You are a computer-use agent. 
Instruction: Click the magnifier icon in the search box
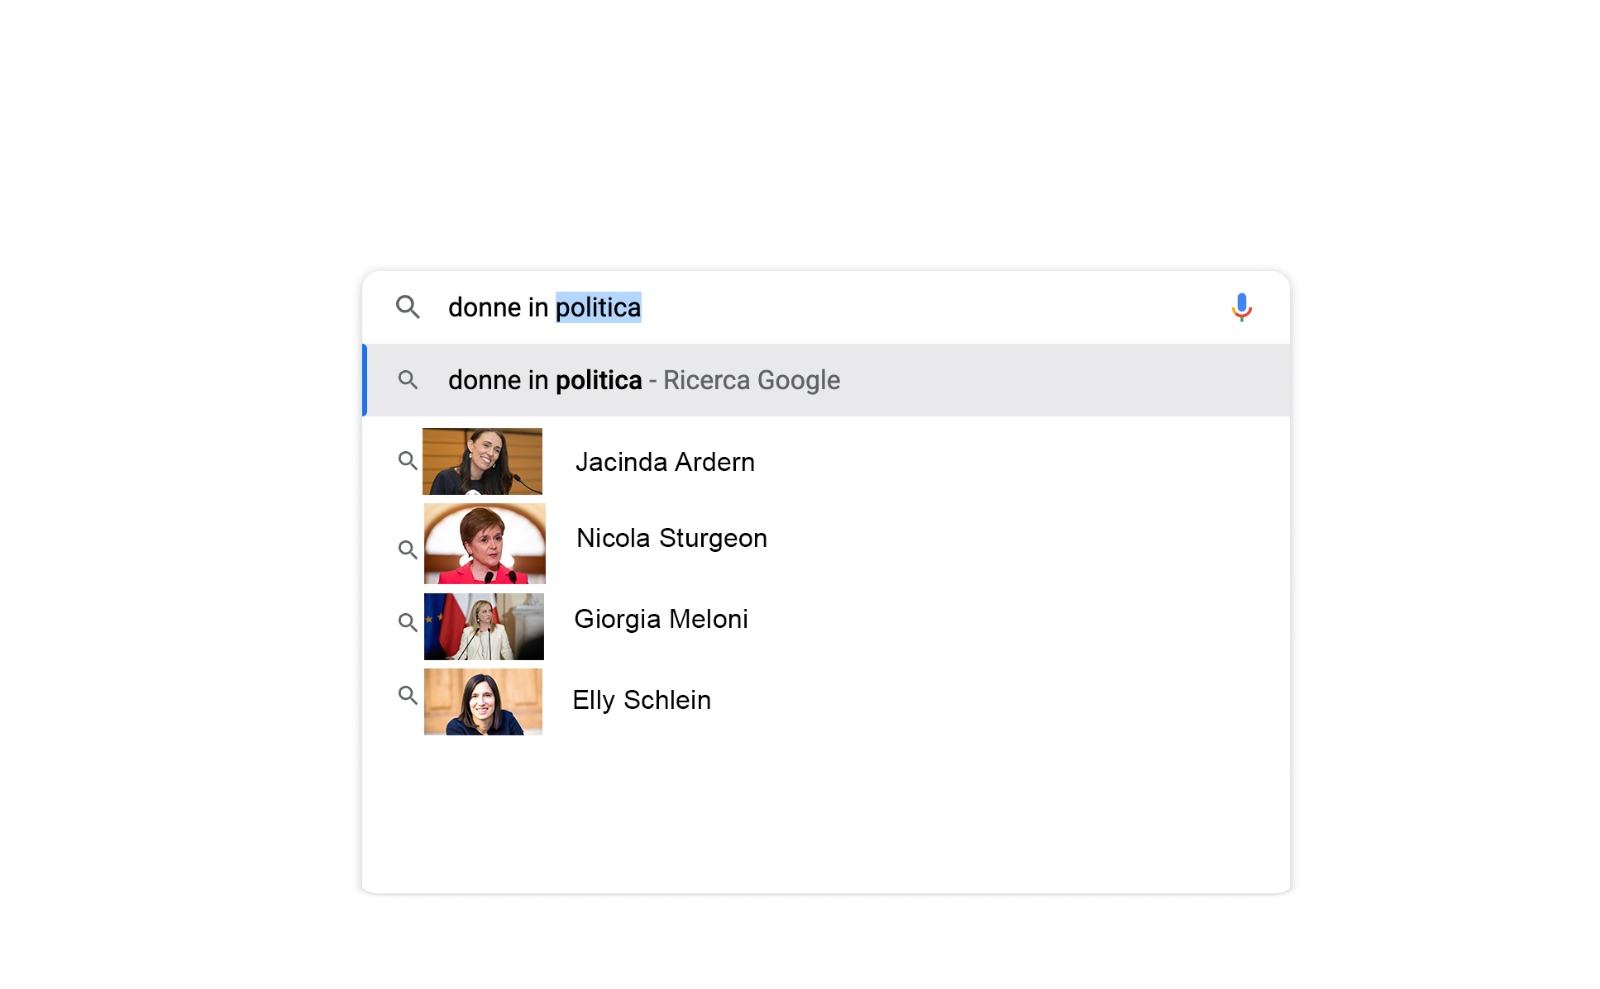[x=407, y=307]
